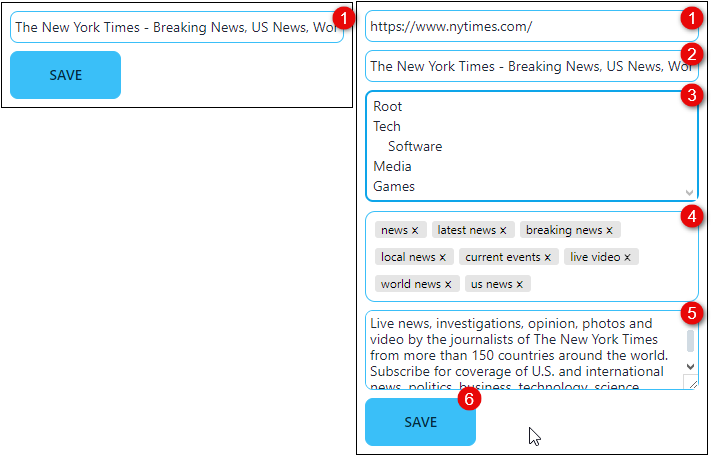Click description scrollbar down arrow
The height and width of the screenshot is (456, 712).
pos(691,367)
